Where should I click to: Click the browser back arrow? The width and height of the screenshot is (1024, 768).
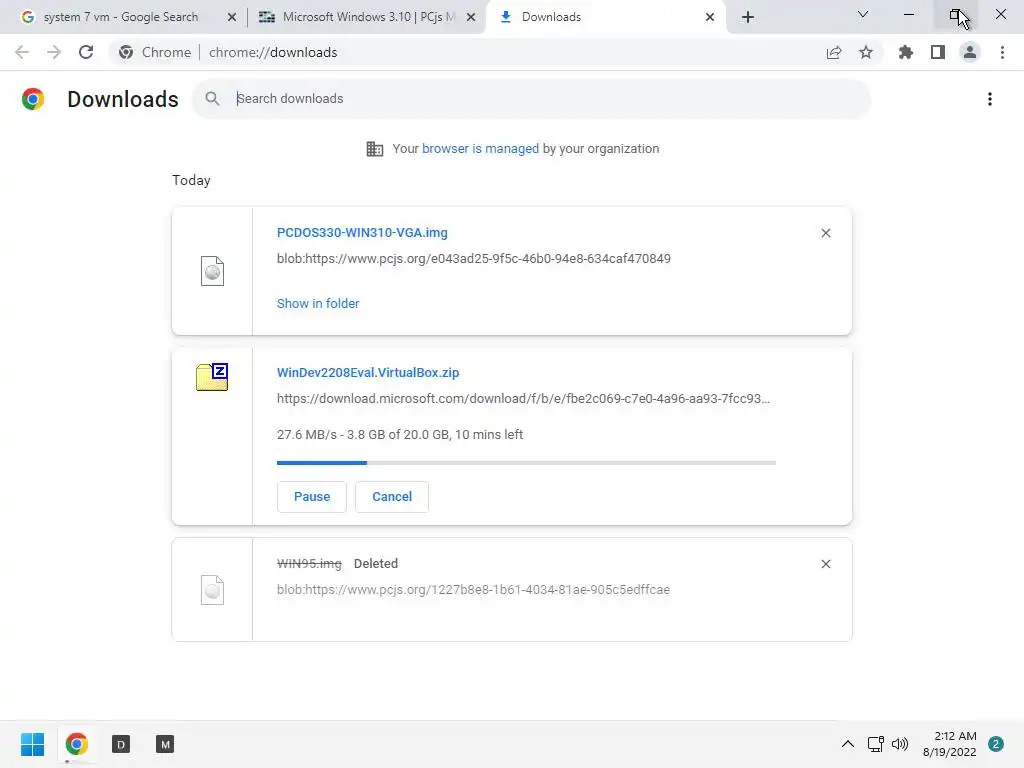pos(22,52)
